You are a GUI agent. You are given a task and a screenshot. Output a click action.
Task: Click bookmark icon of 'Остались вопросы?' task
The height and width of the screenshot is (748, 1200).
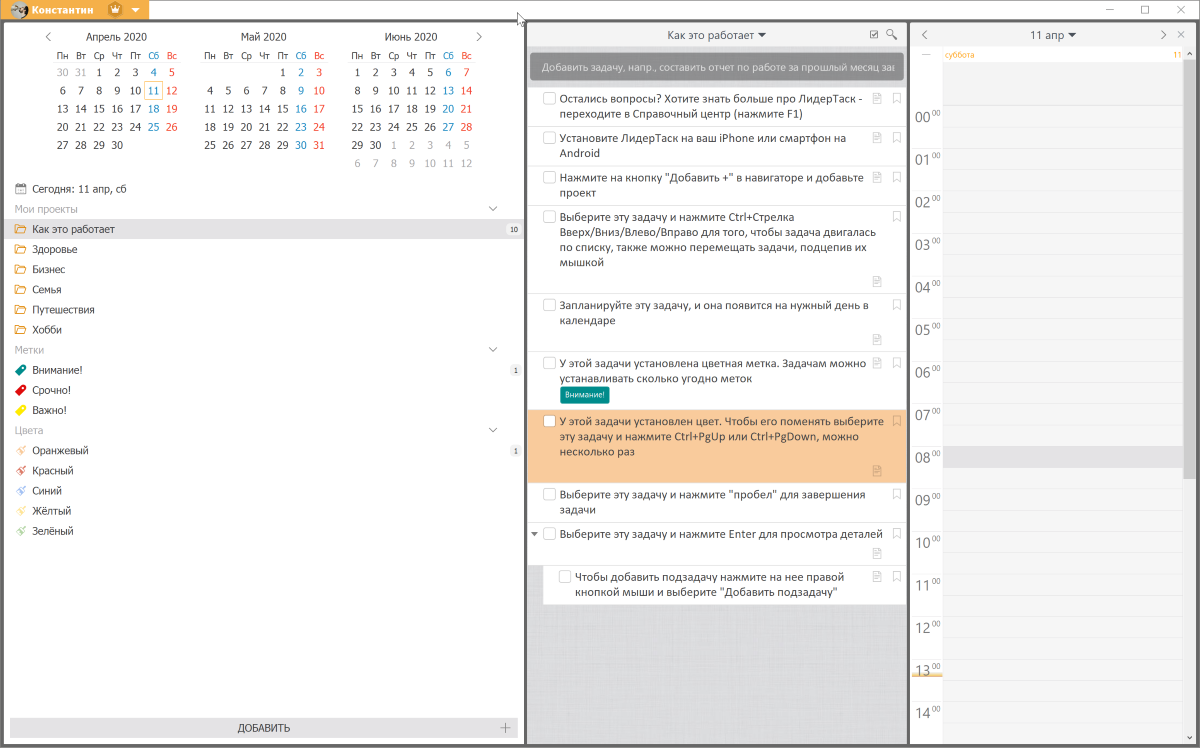[x=897, y=99]
